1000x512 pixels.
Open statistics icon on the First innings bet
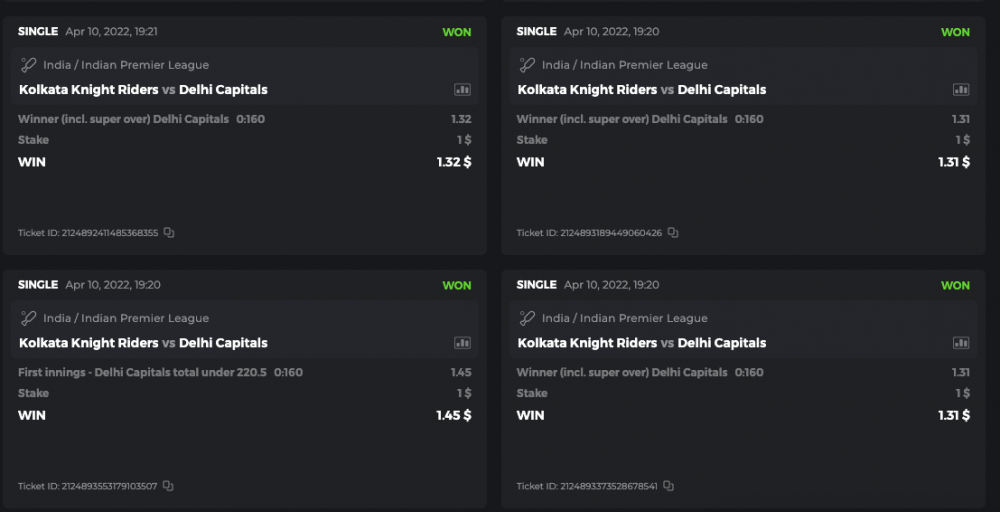click(x=462, y=343)
